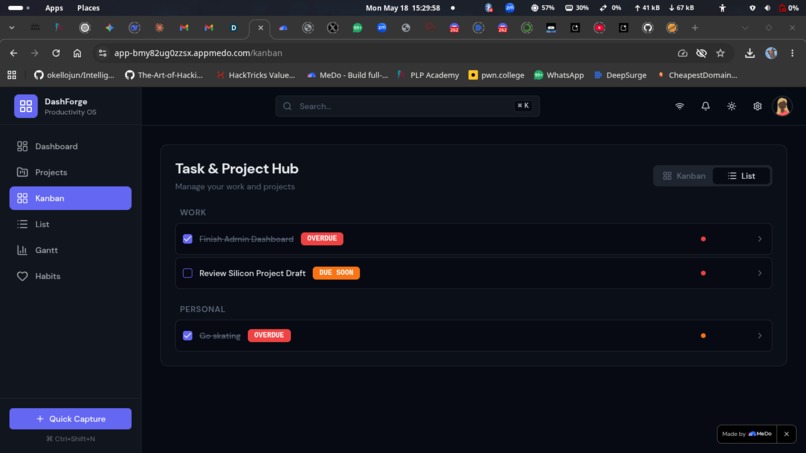Screen dimensions: 806x453
Task: Open the user profile avatar
Action: click(x=782, y=106)
